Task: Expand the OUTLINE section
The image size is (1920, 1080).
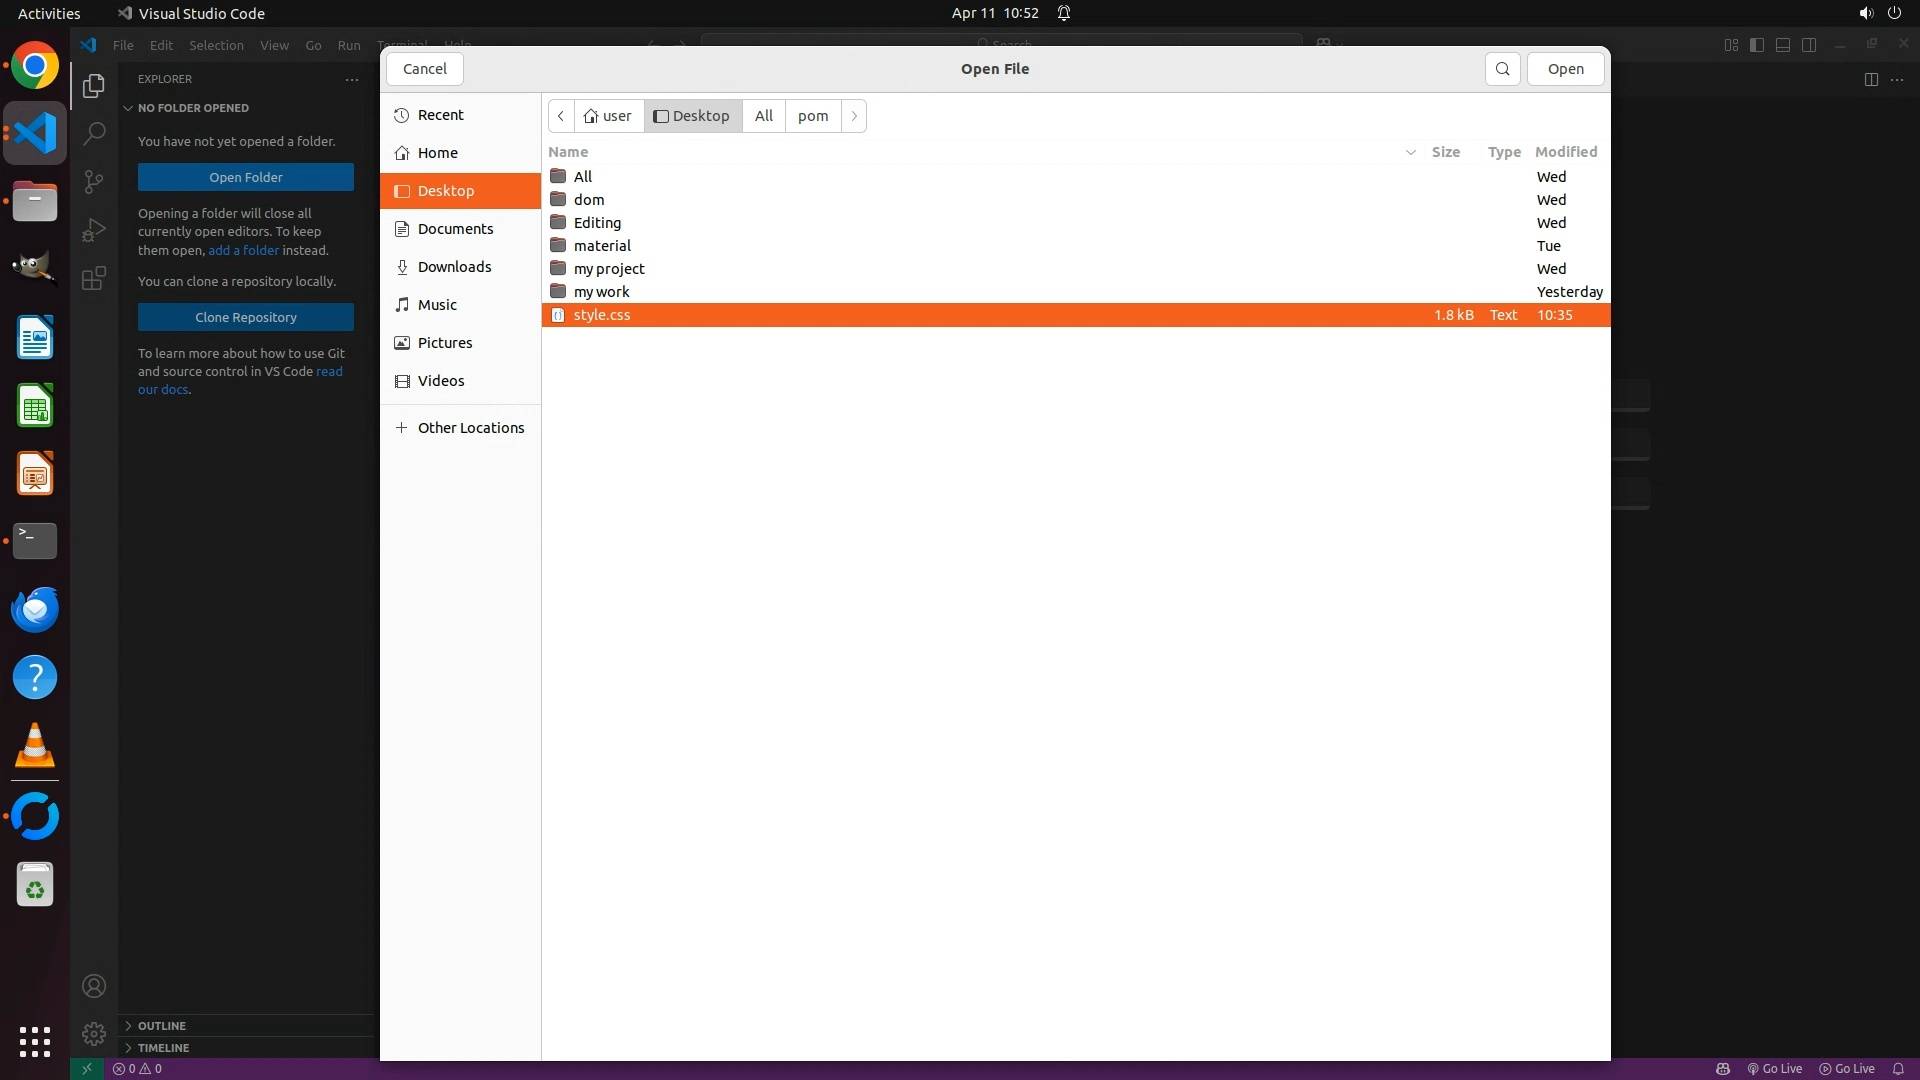Action: [161, 1026]
